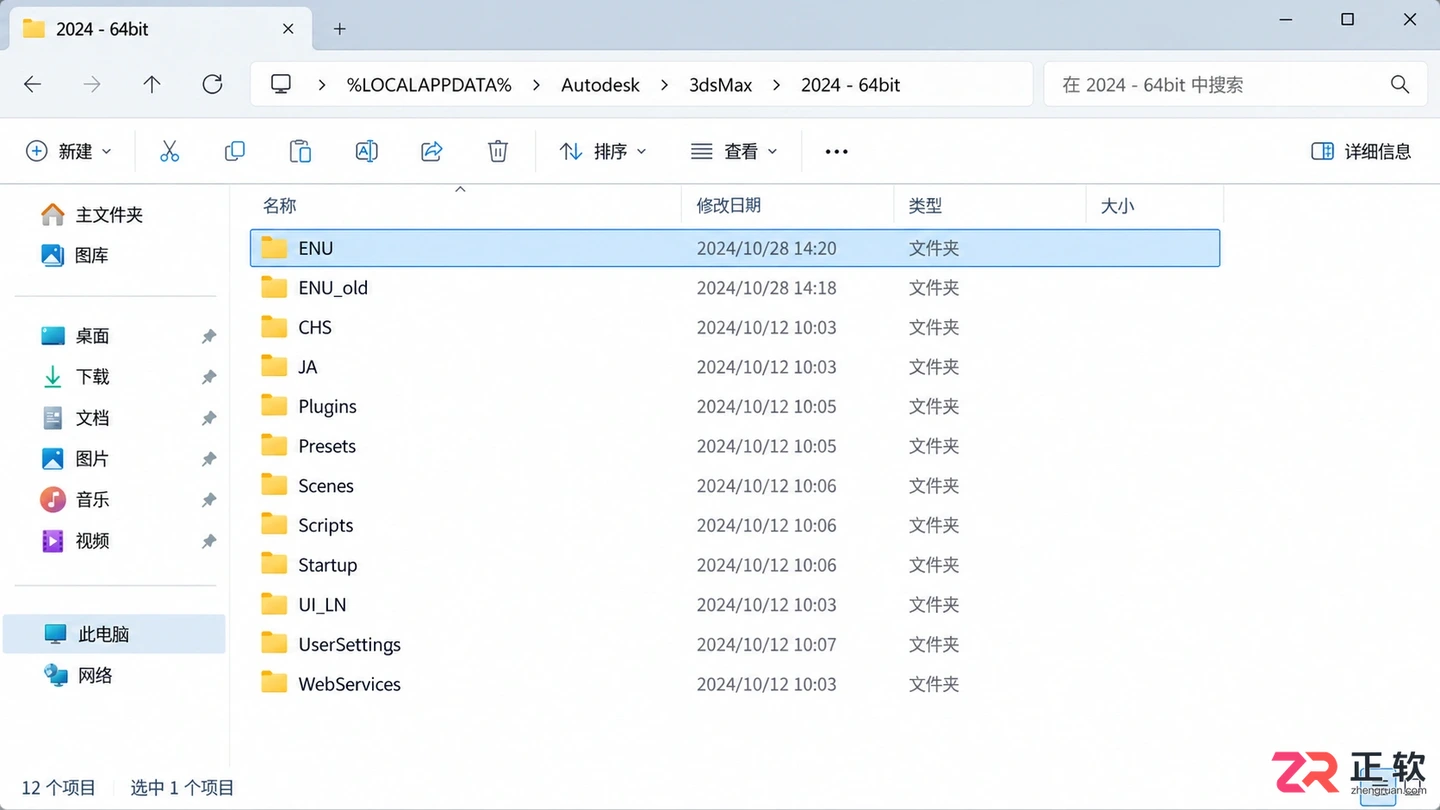Refresh the current folder view
This screenshot has height=810, width=1440.
(x=212, y=85)
